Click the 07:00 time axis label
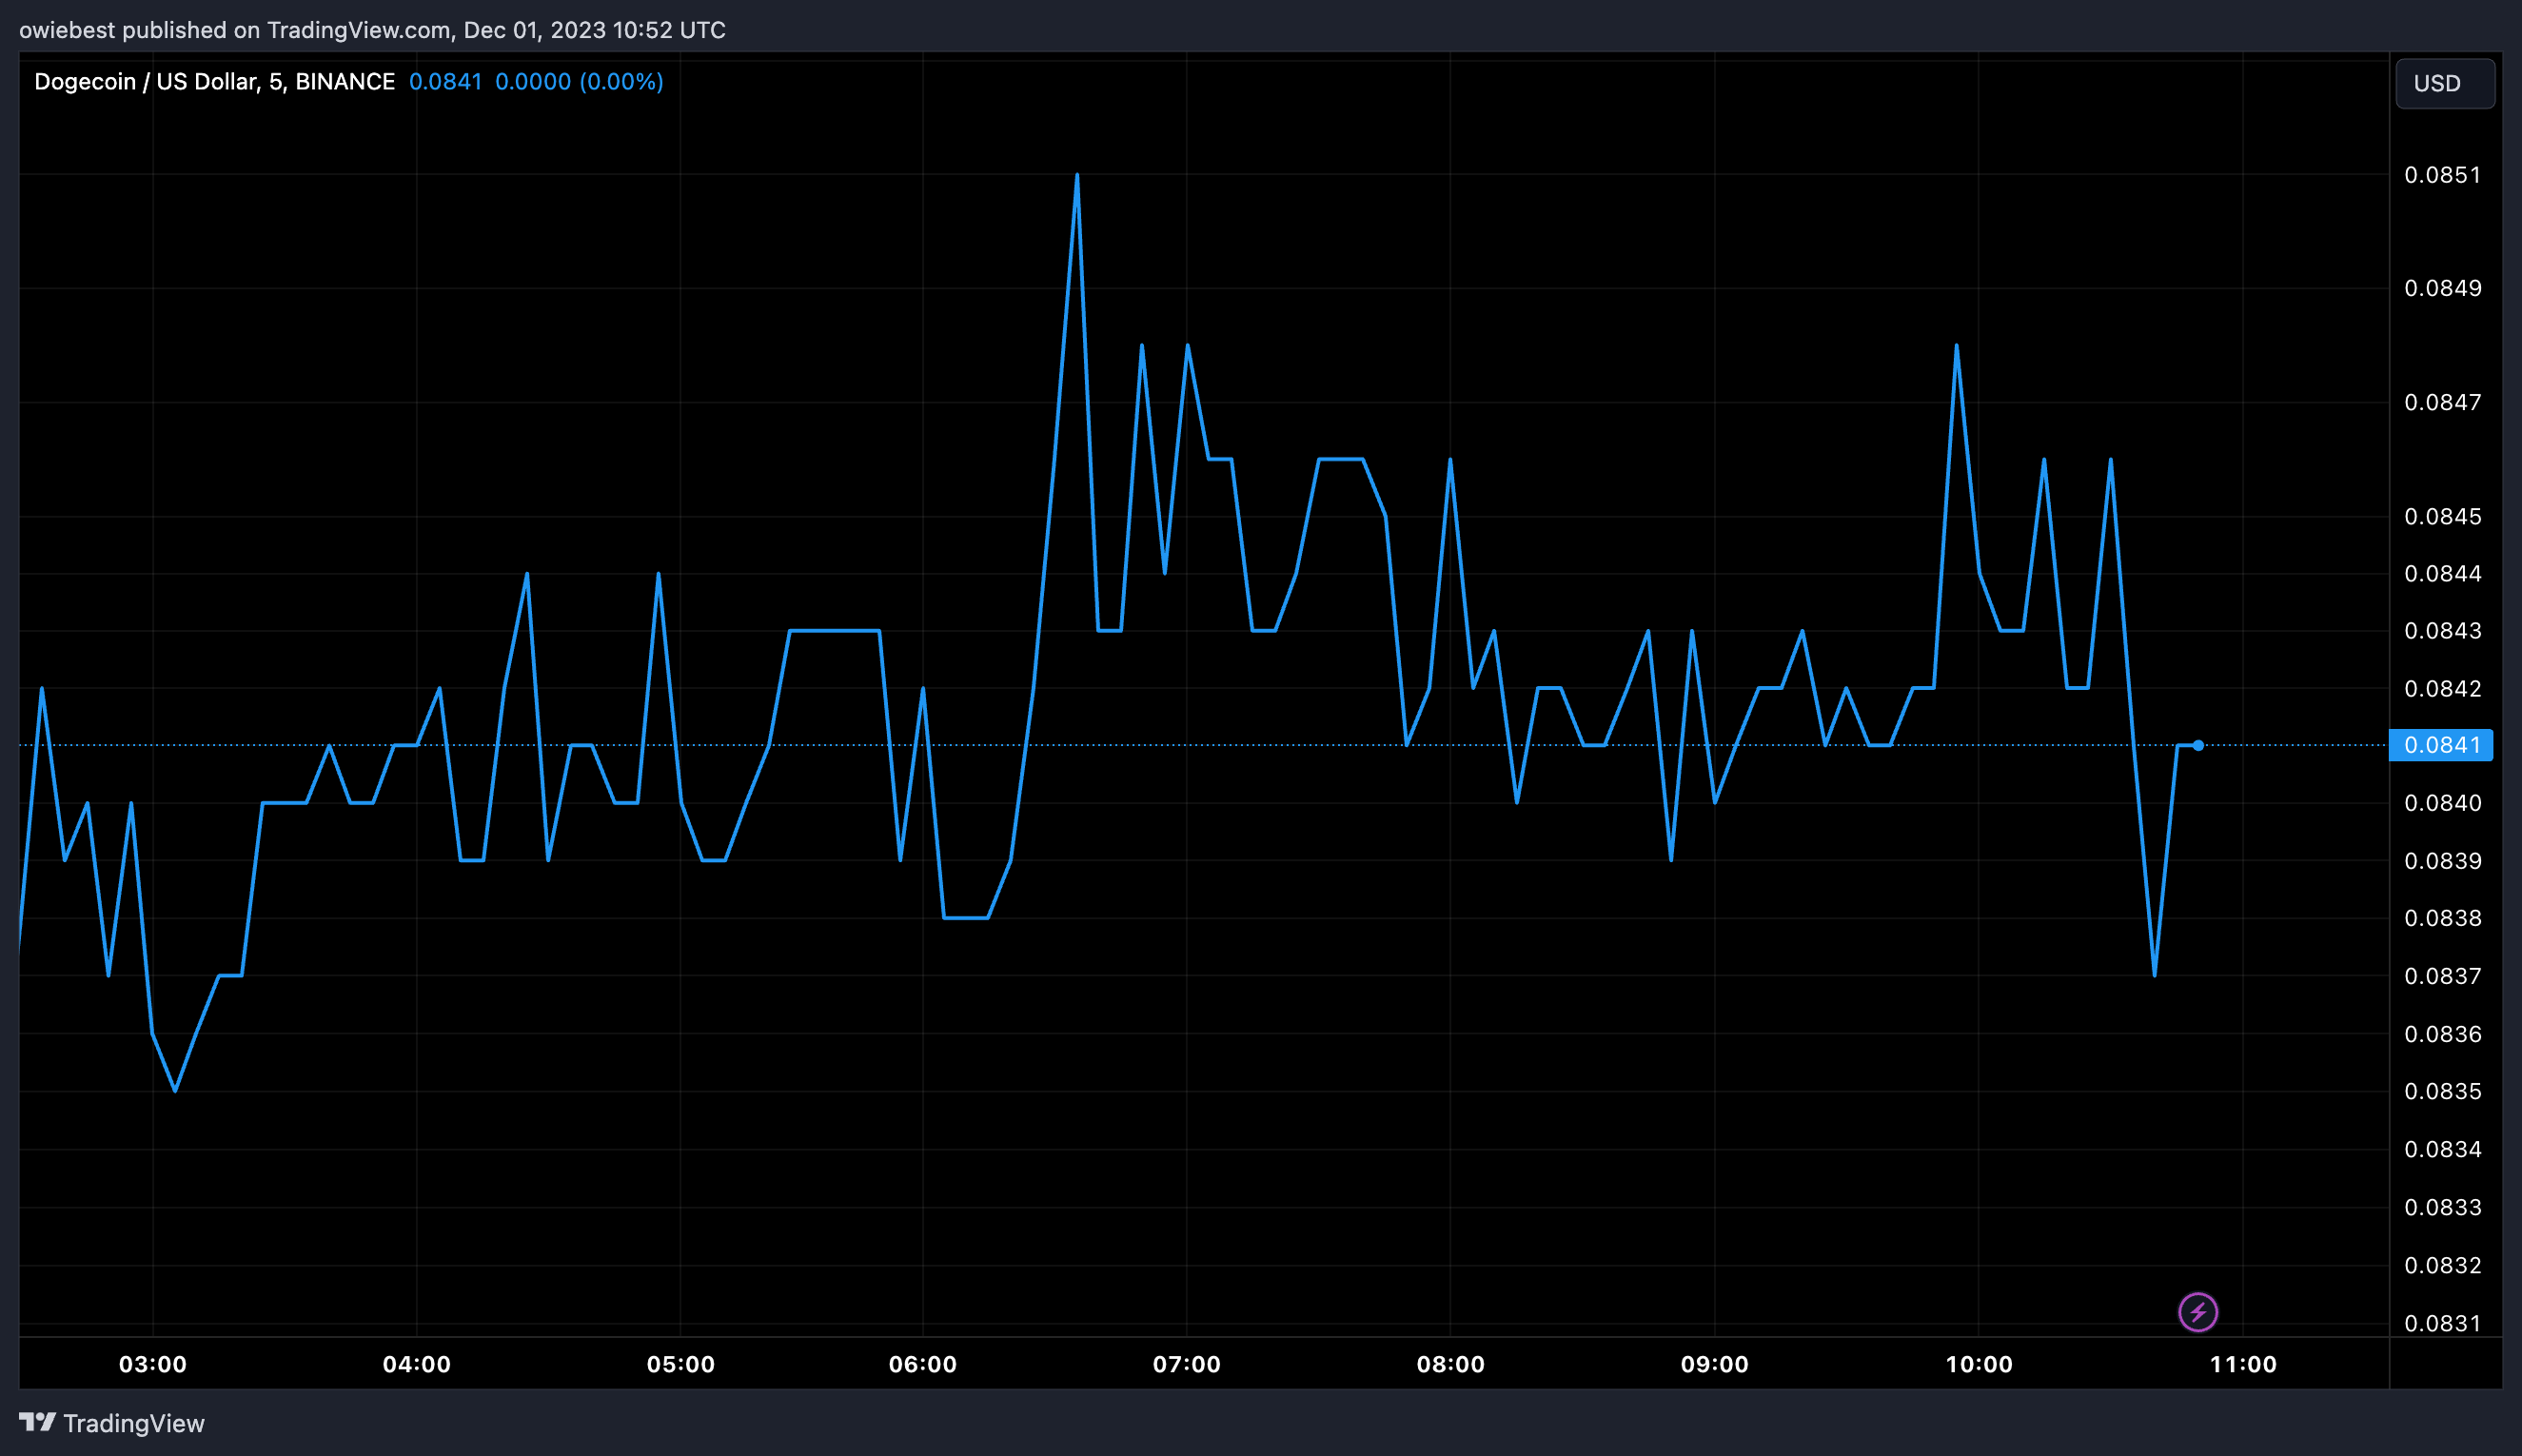This screenshot has width=2522, height=1456. [1186, 1364]
